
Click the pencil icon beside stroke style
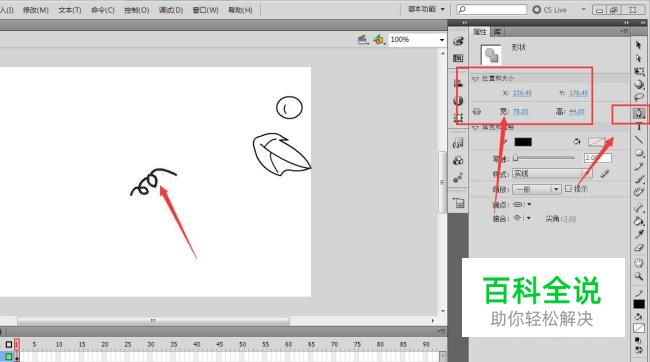pyautogui.click(x=604, y=174)
